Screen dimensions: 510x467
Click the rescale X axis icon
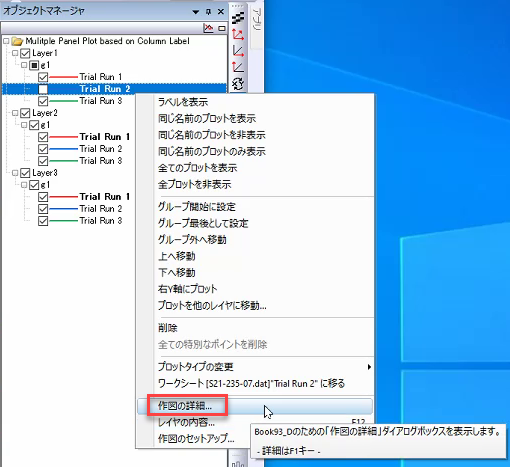coord(238,51)
